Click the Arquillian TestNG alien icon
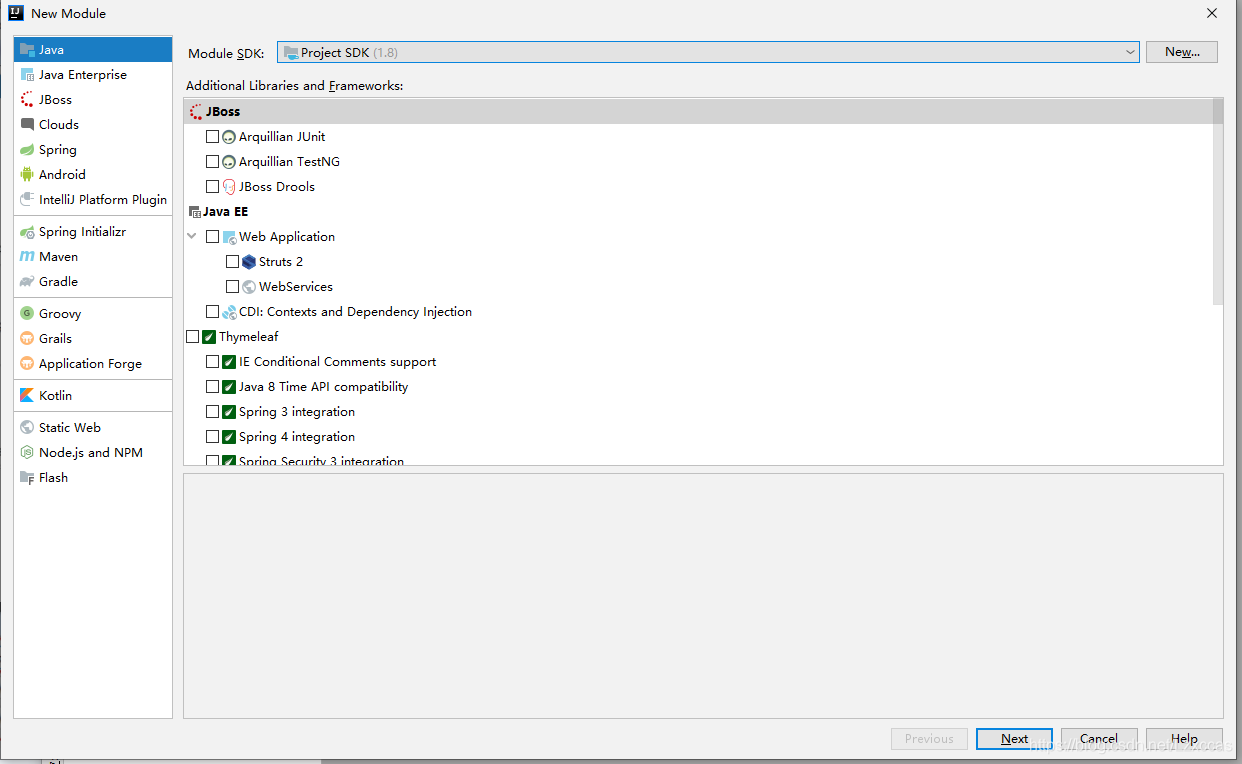This screenshot has width=1242, height=764. pos(229,162)
